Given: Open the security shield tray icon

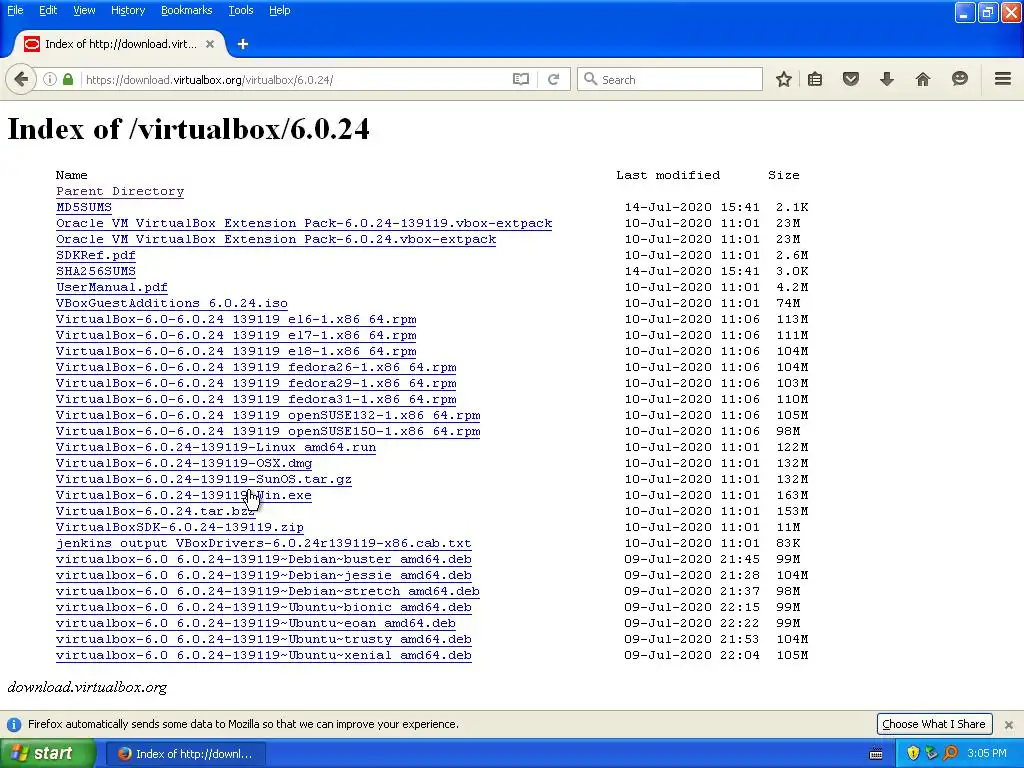Looking at the screenshot, I should tap(913, 753).
